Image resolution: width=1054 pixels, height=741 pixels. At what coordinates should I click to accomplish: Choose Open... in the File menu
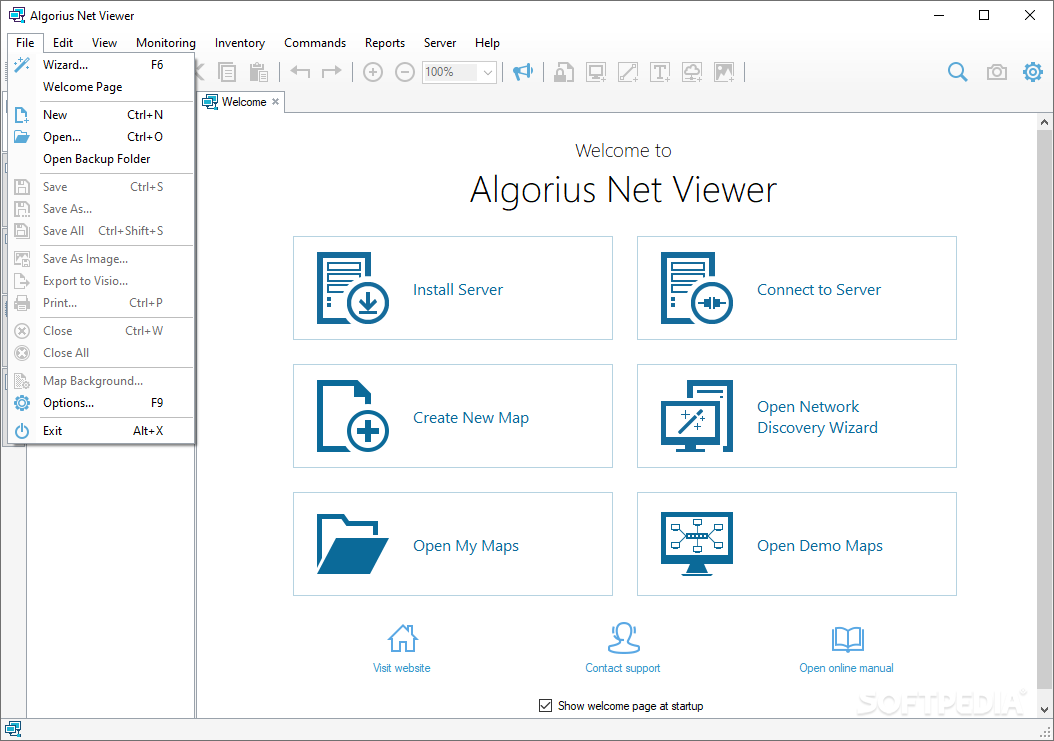102,136
